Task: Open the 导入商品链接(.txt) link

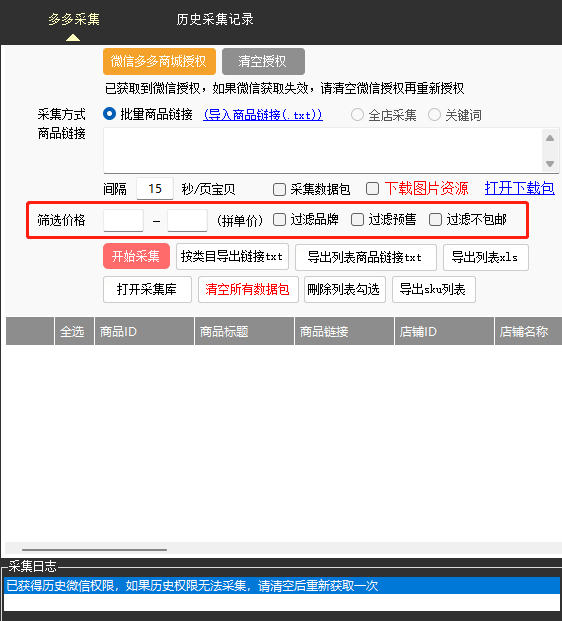Action: [263, 115]
